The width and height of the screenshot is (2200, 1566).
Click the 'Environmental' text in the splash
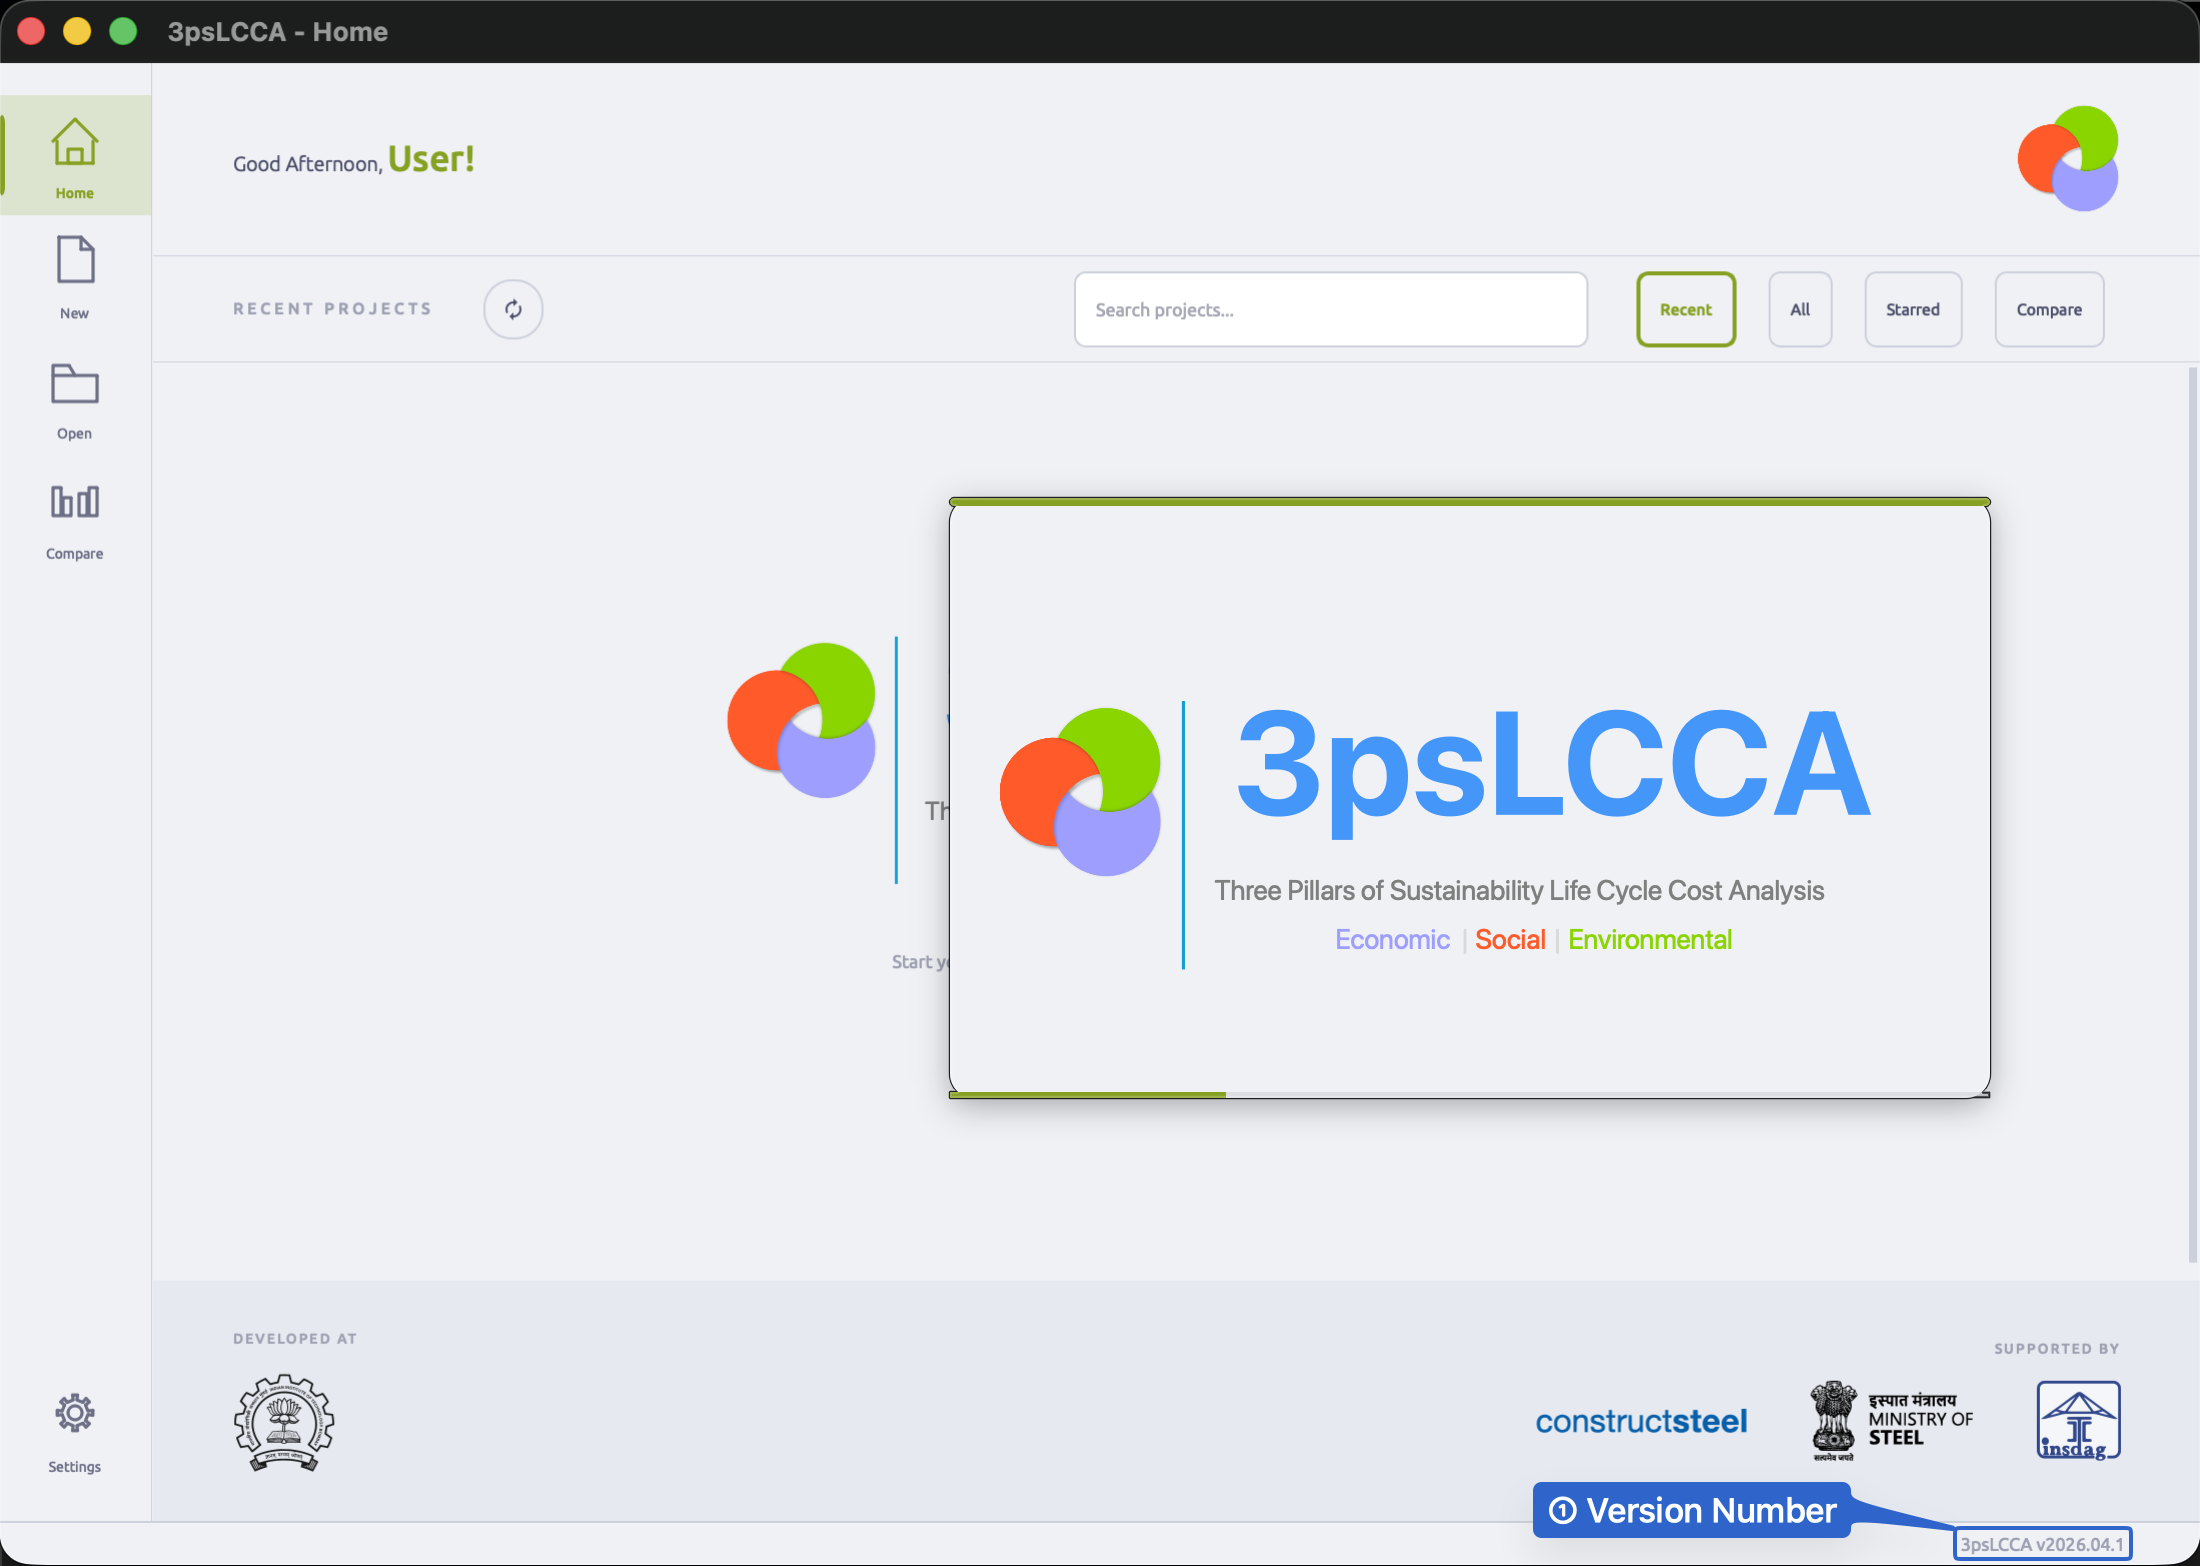tap(1650, 940)
